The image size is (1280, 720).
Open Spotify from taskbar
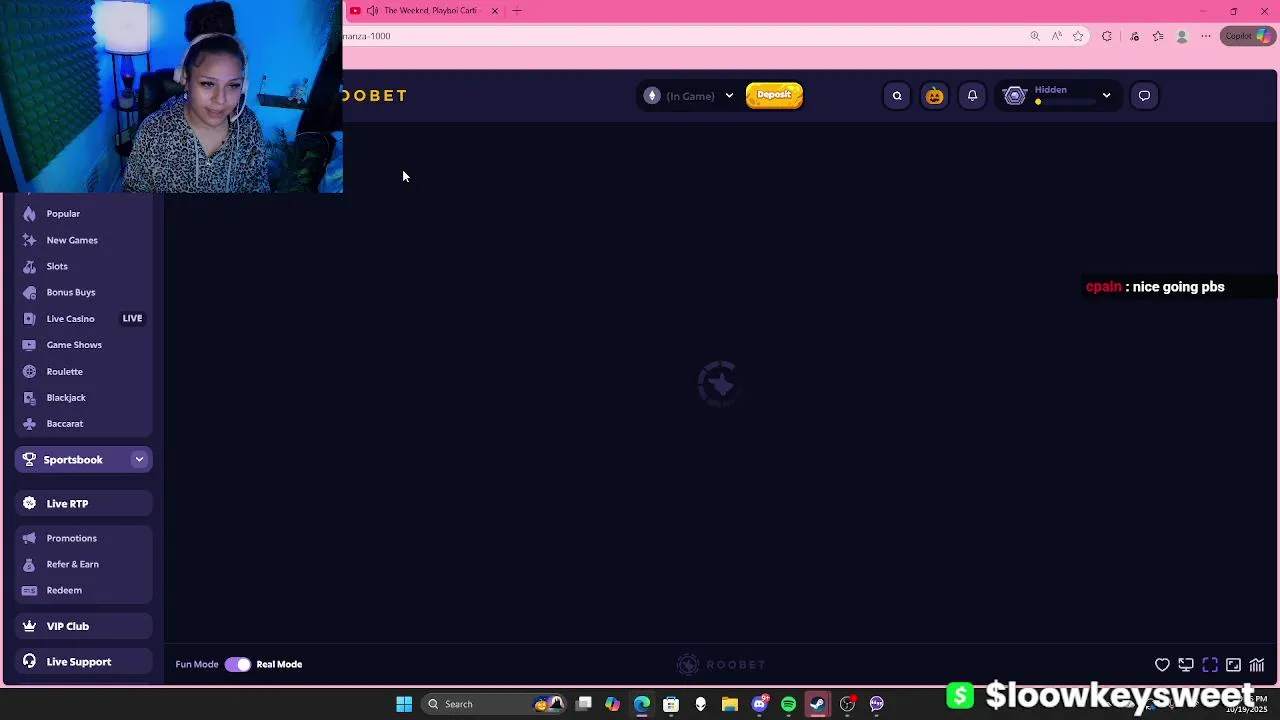point(788,704)
